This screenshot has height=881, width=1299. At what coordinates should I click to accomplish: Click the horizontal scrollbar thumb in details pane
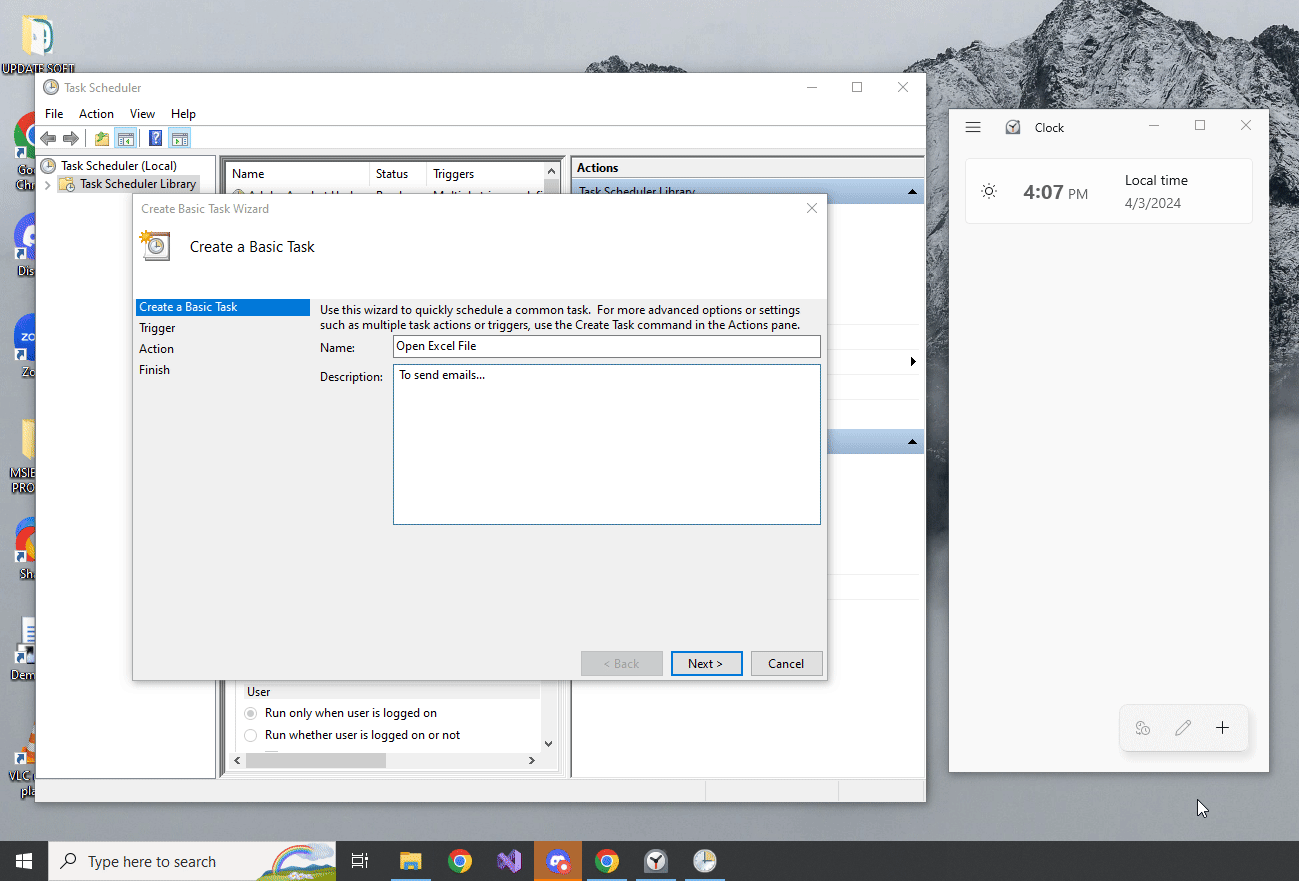click(x=315, y=761)
